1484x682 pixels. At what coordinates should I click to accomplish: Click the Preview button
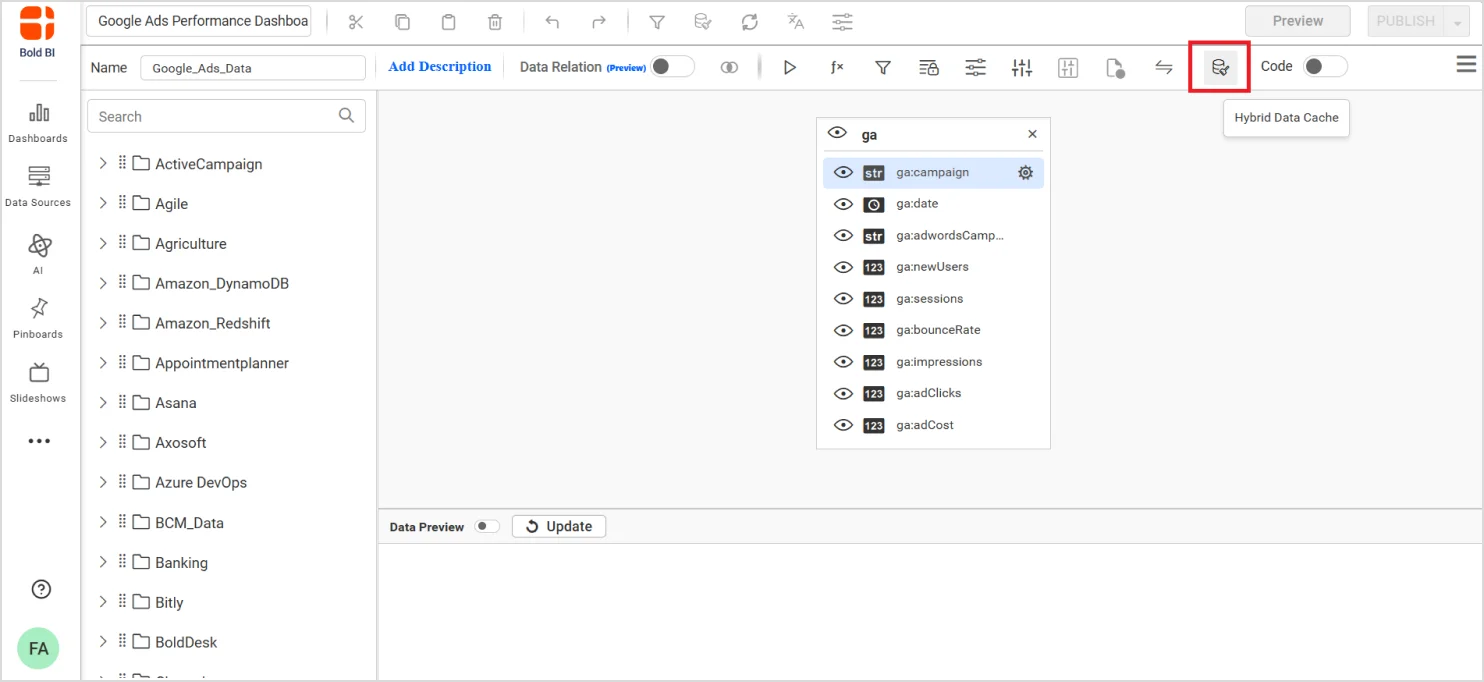(1297, 21)
